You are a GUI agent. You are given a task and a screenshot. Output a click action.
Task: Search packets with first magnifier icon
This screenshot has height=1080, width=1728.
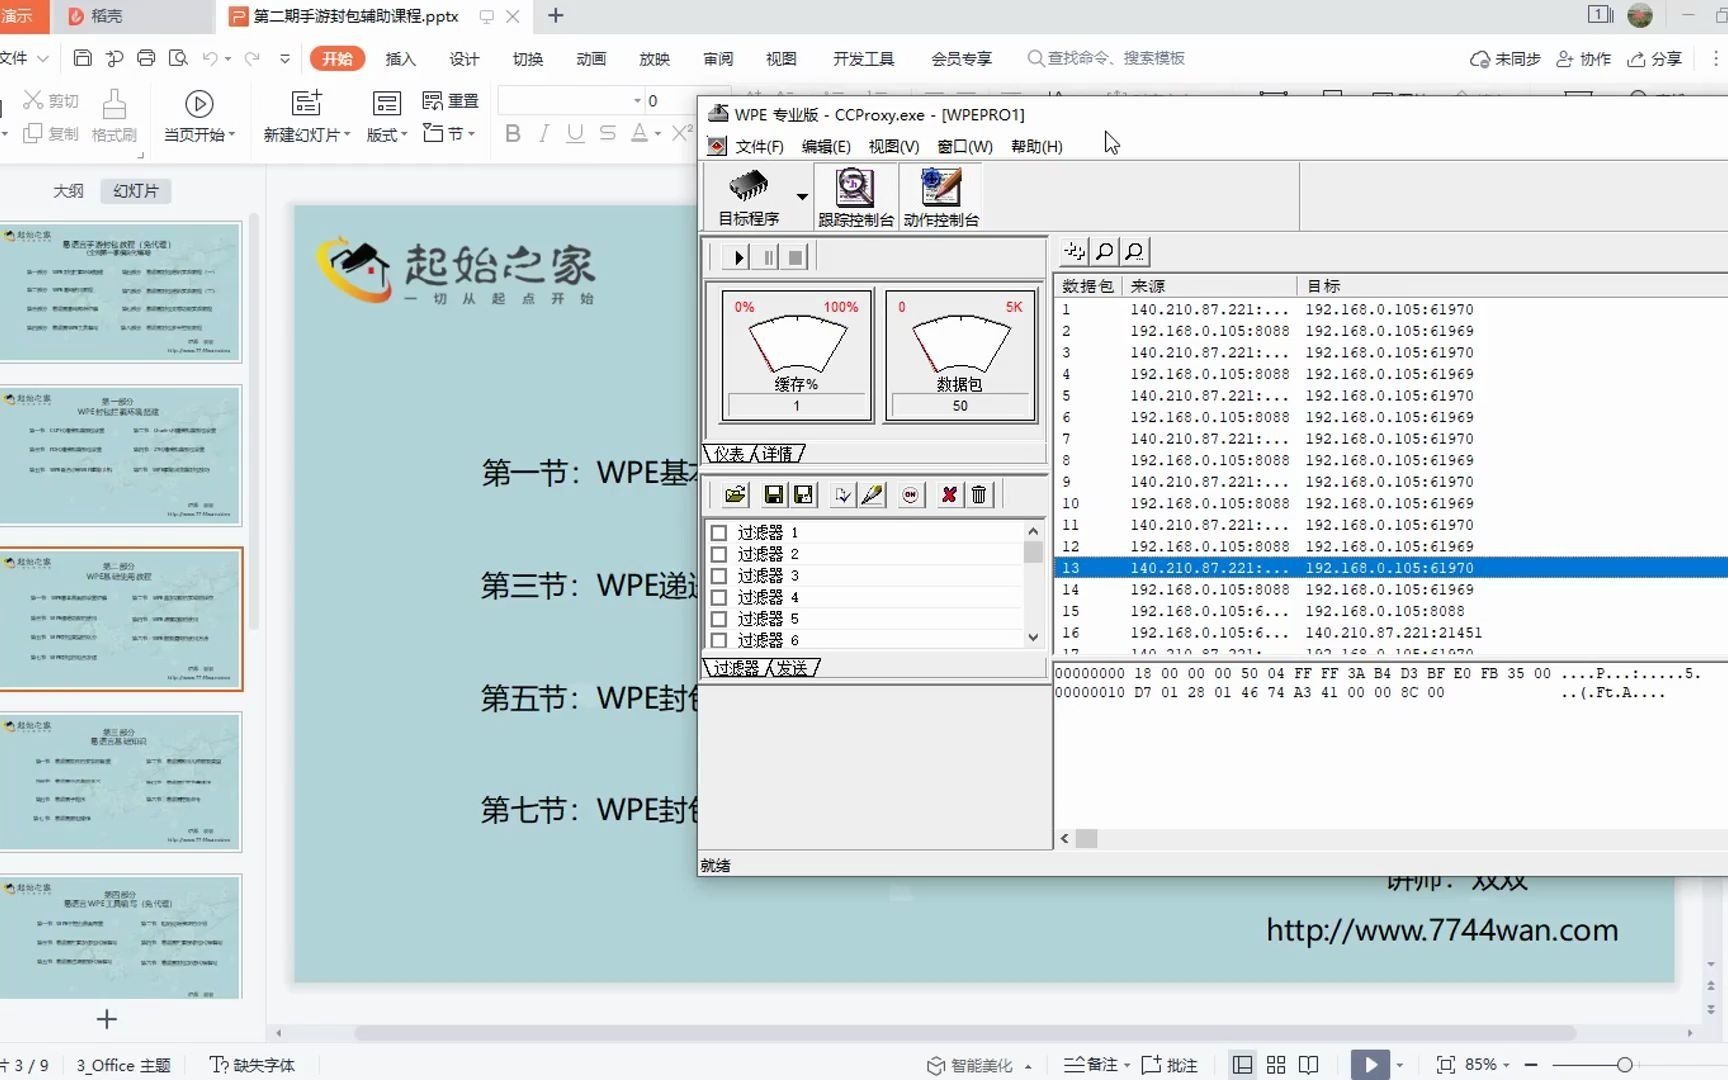1105,251
